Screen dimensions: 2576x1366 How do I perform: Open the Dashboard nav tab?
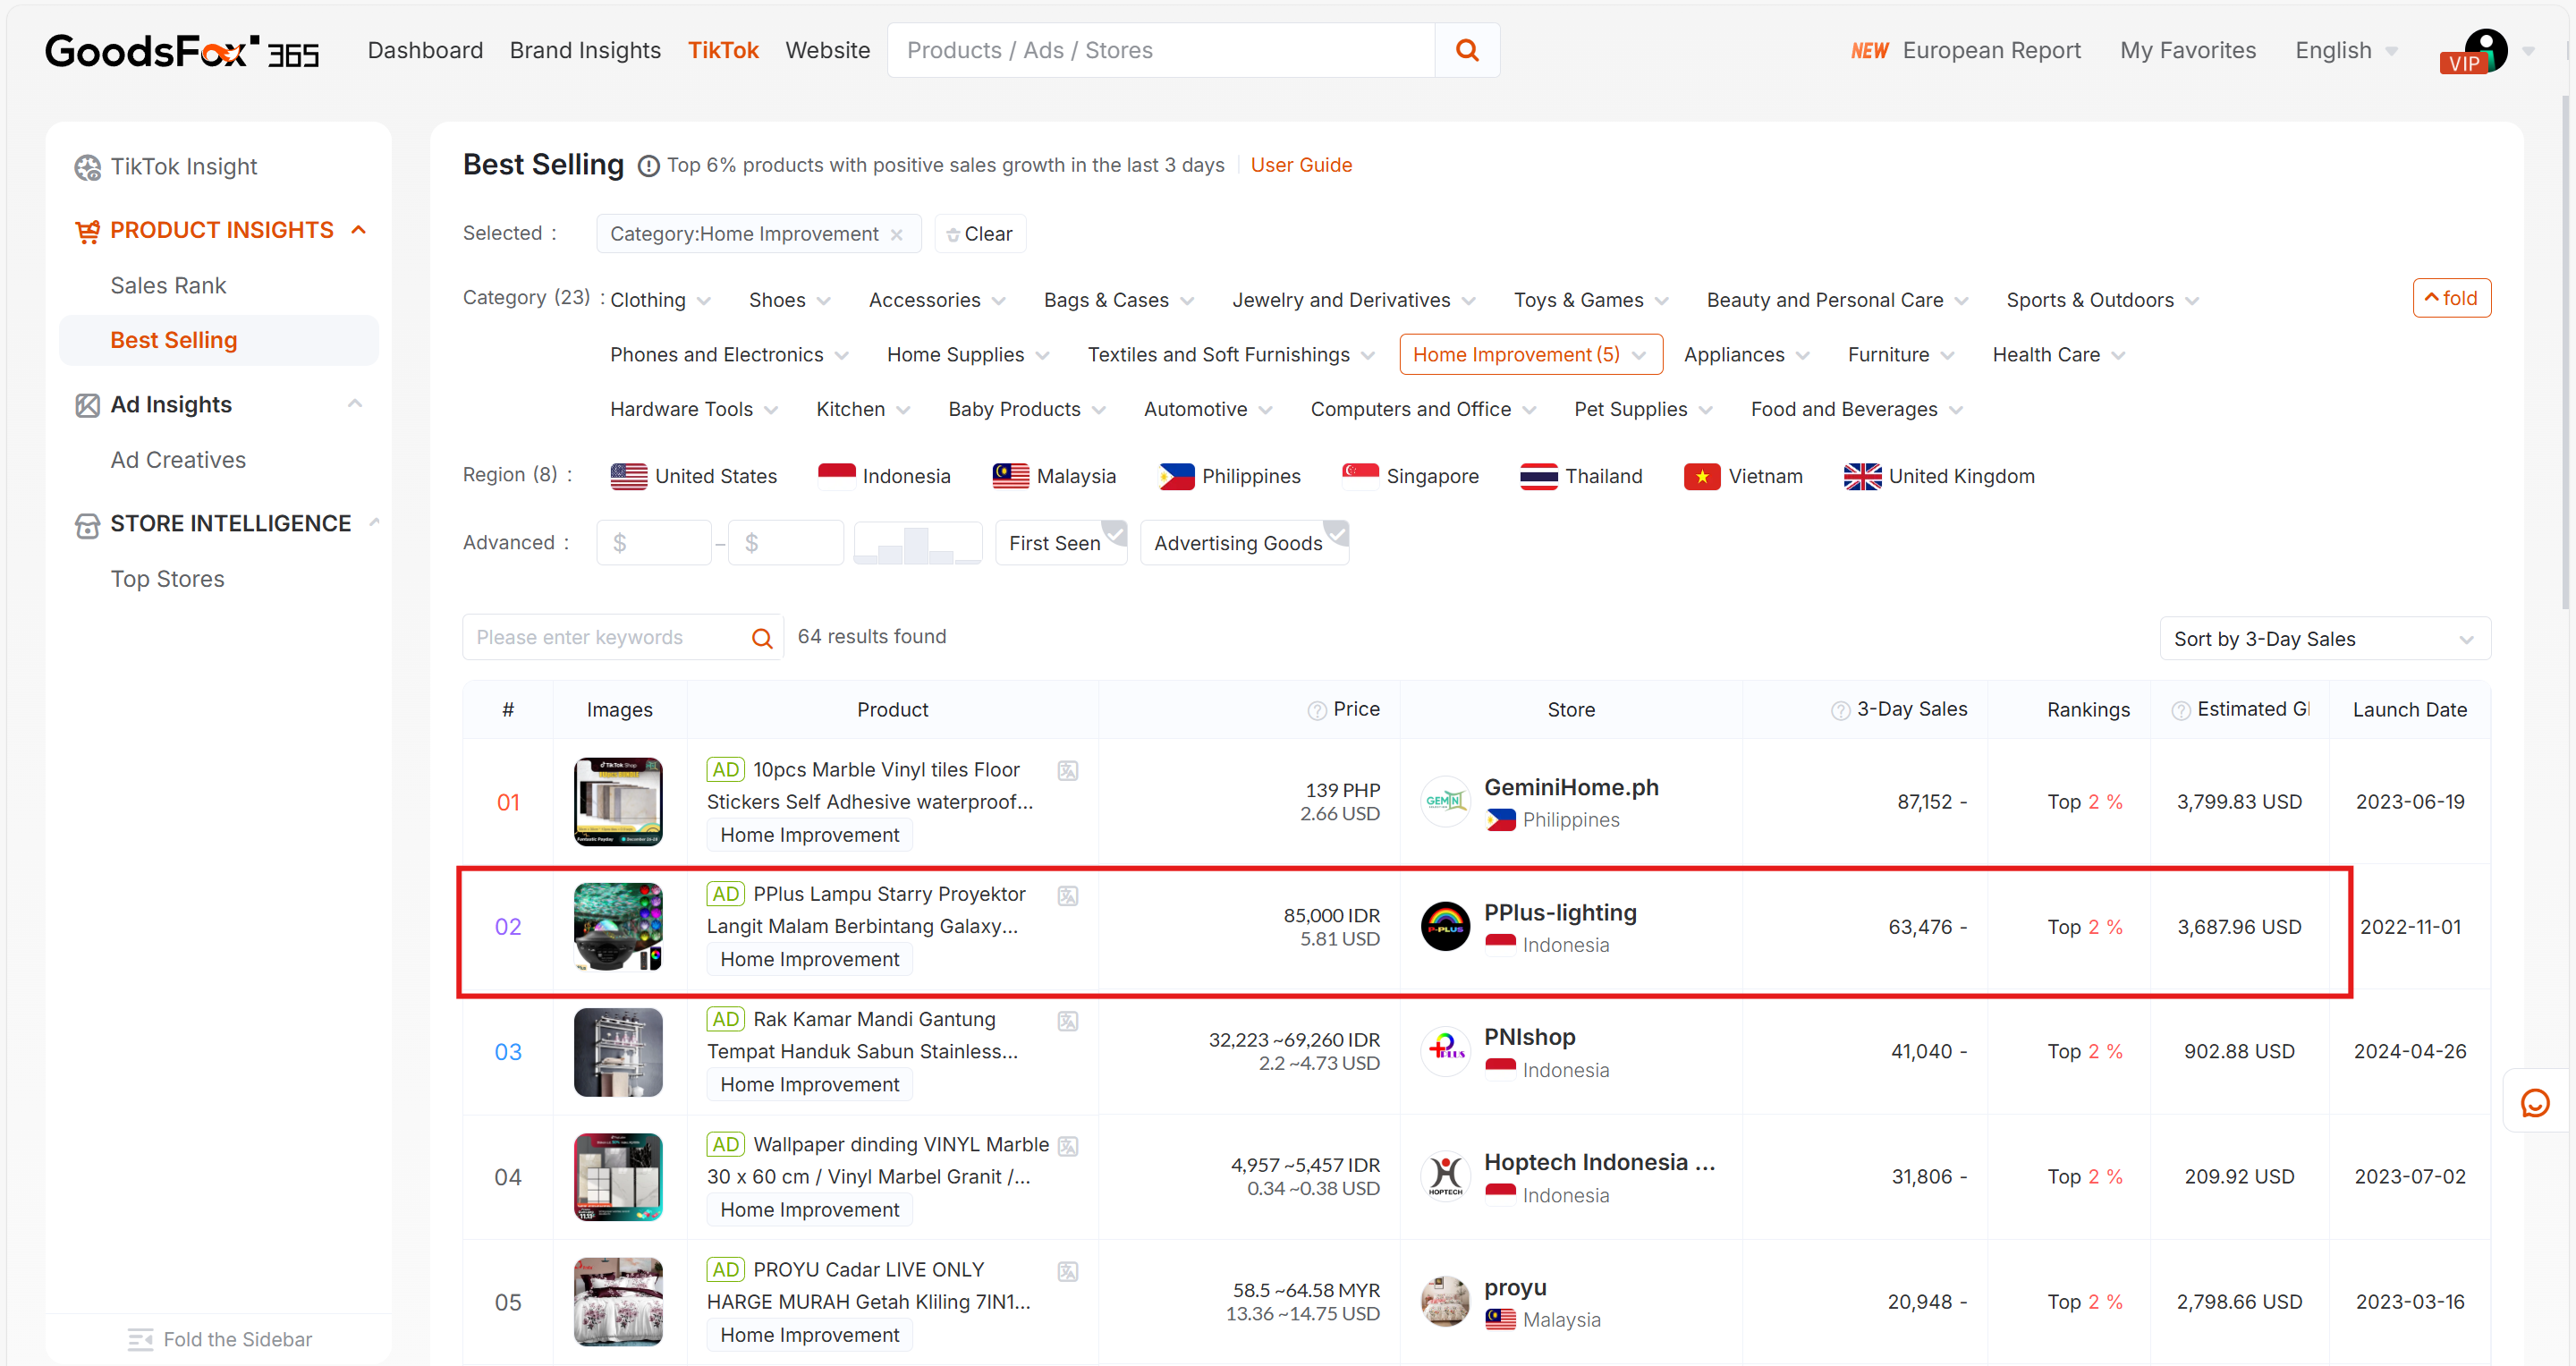point(425,51)
